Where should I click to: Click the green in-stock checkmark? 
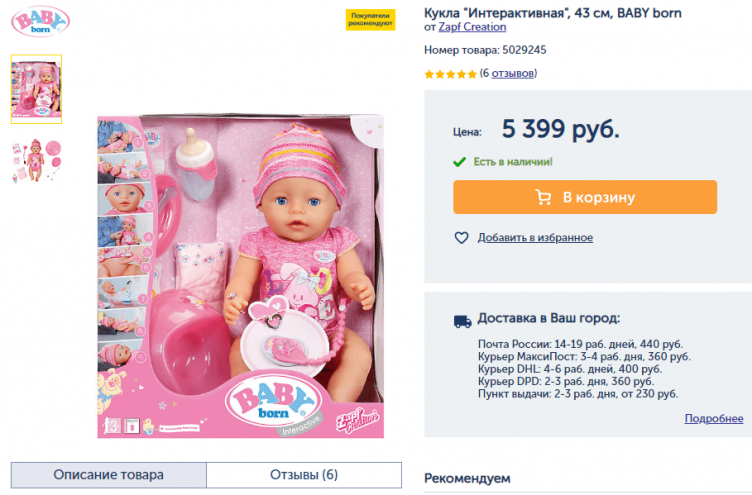coord(459,161)
